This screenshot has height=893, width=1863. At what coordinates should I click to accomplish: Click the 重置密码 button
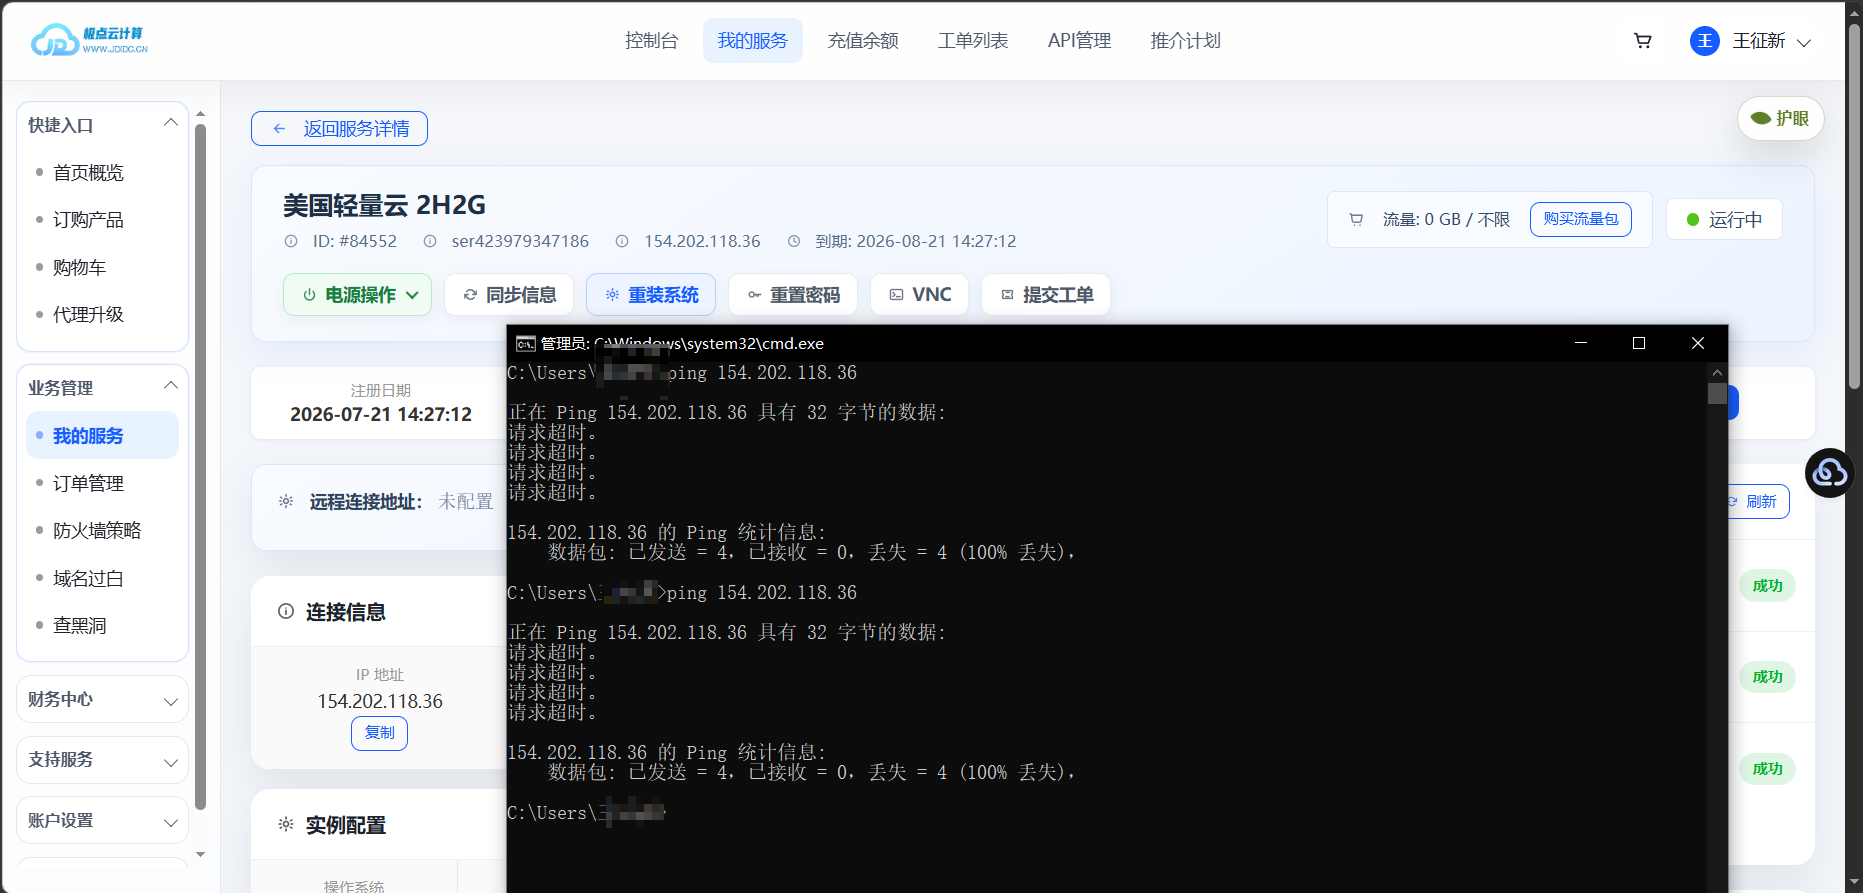click(x=793, y=295)
